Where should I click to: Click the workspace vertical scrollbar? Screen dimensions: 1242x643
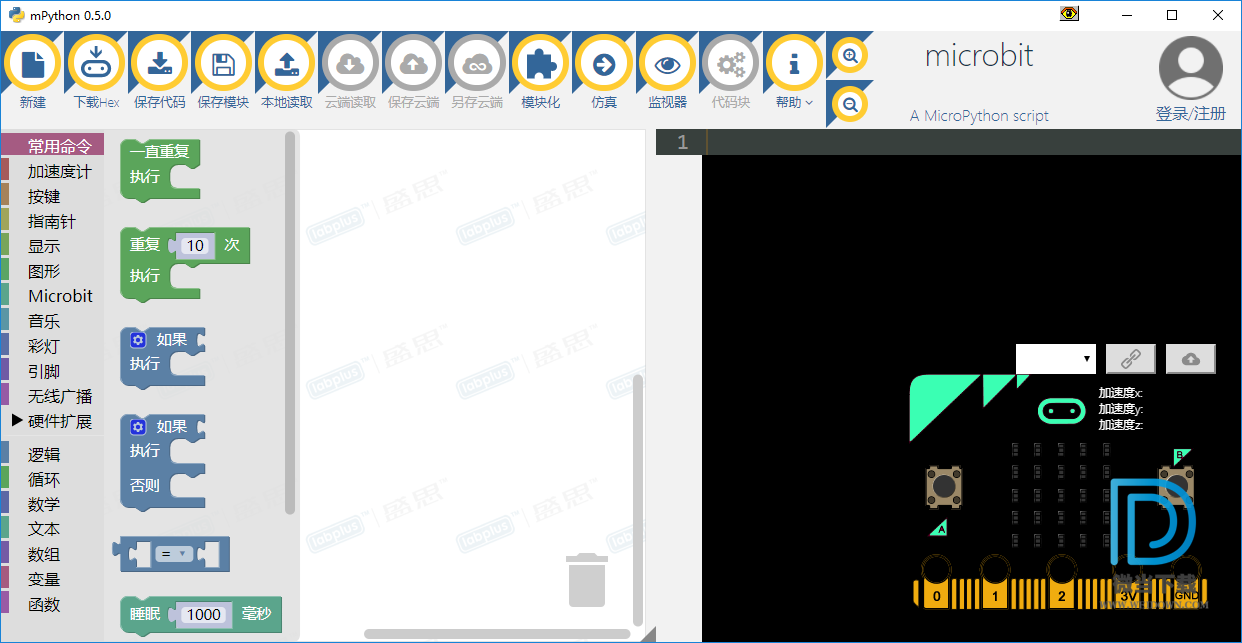(x=638, y=498)
